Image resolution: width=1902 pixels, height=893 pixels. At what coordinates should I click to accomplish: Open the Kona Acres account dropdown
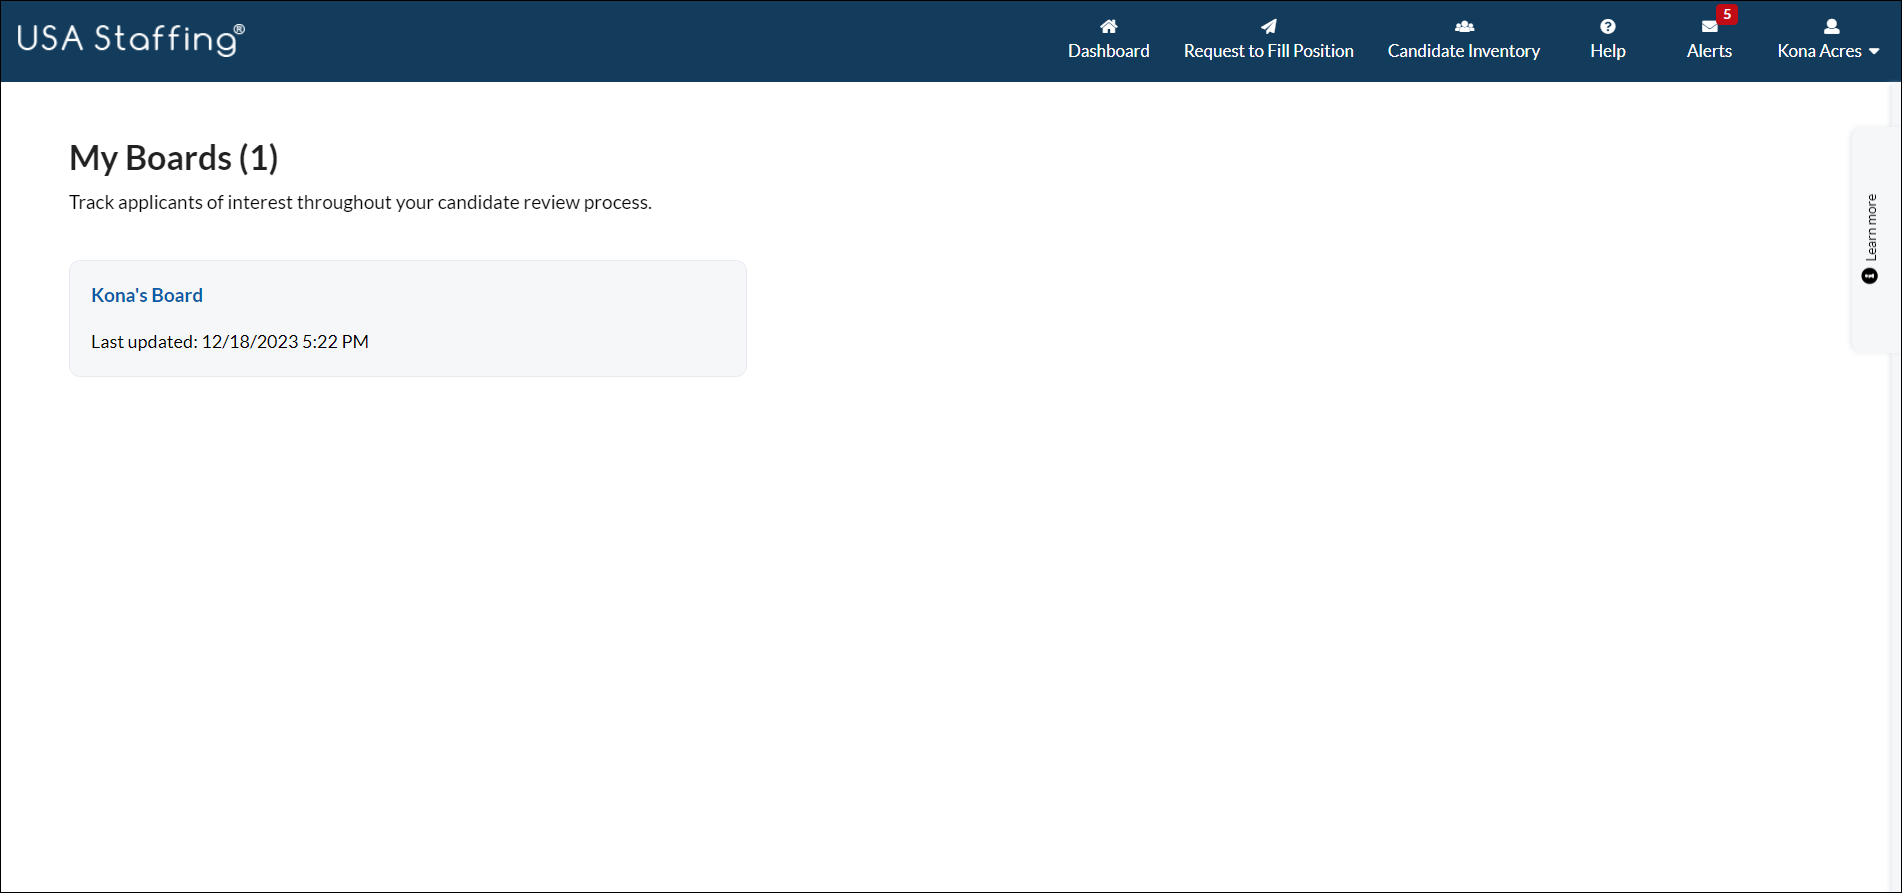click(x=1828, y=41)
